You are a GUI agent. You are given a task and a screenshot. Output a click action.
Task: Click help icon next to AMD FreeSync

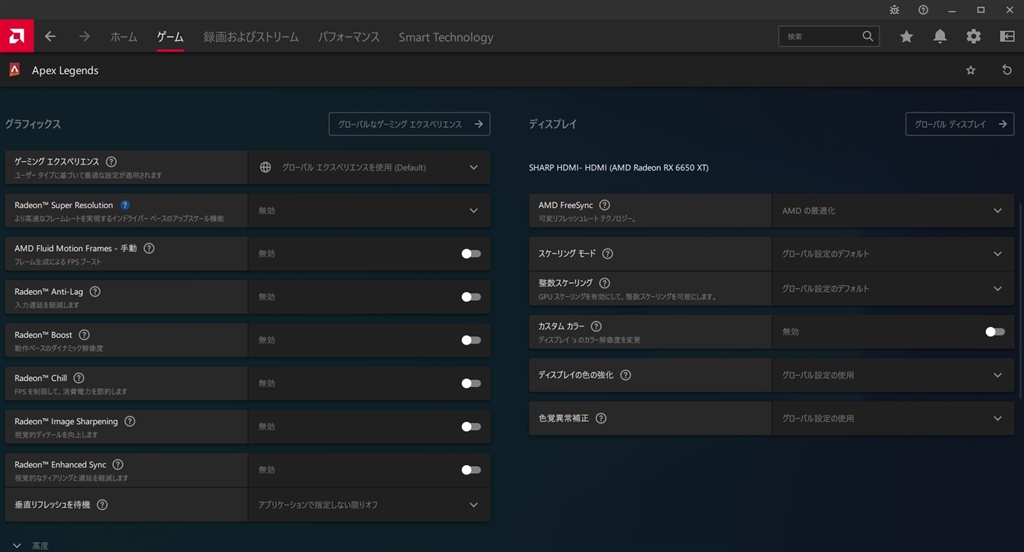pos(603,205)
